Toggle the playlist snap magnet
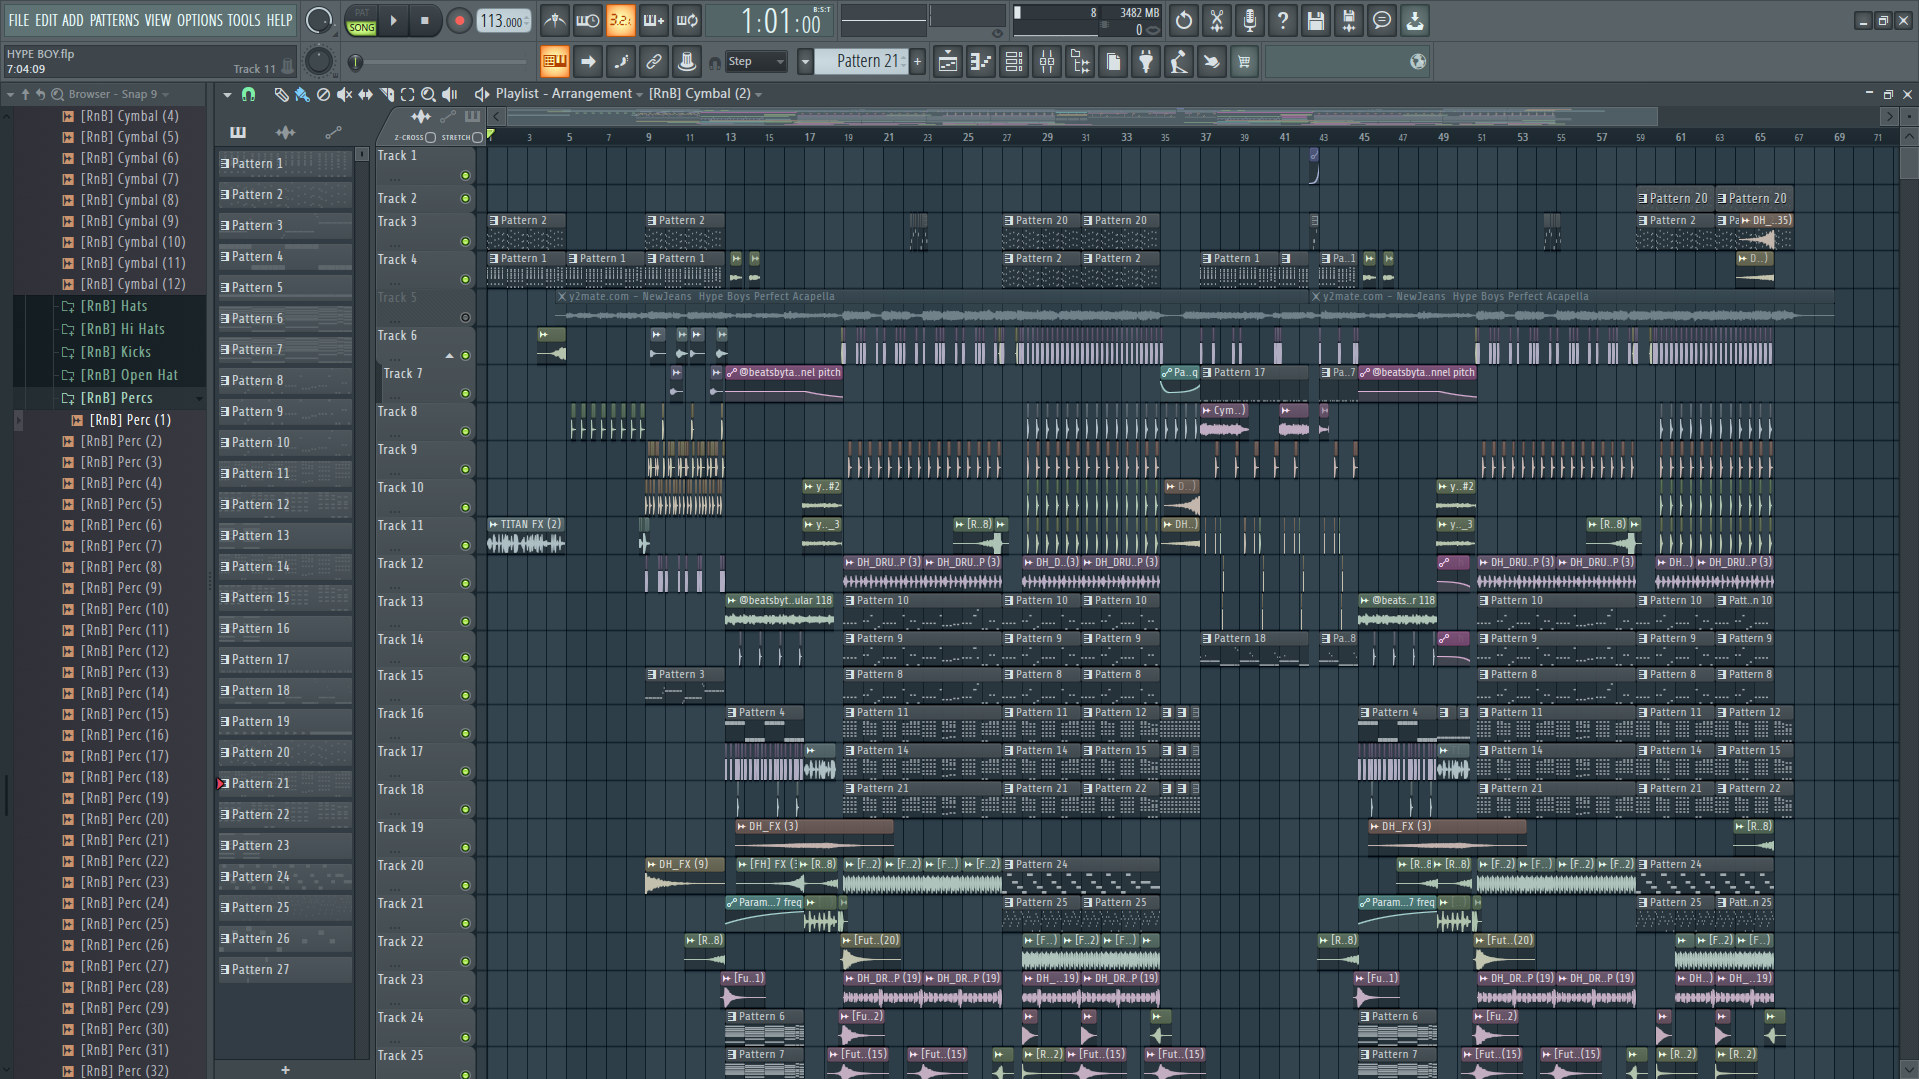This screenshot has height=1079, width=1919. [248, 94]
